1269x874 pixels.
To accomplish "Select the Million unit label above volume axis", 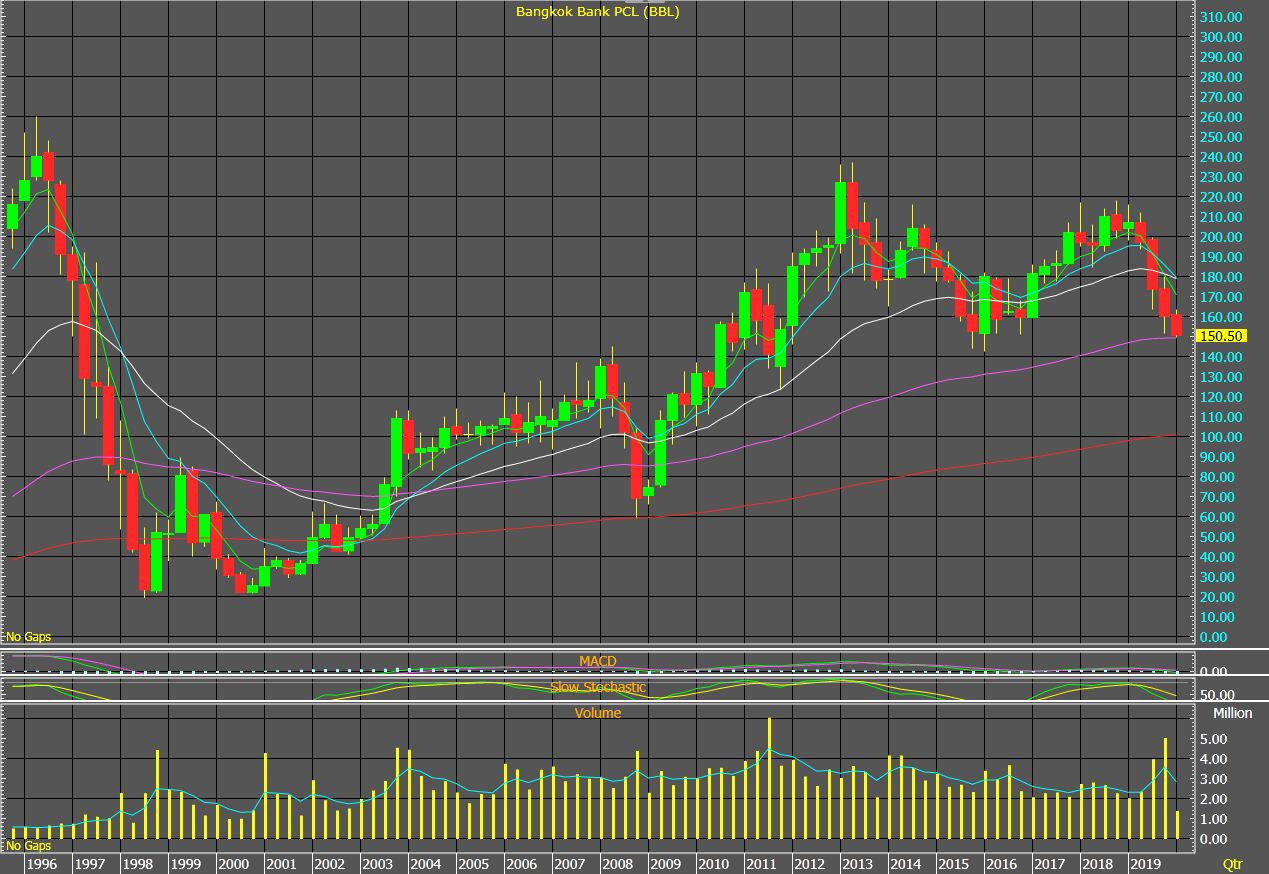I will coord(1232,714).
